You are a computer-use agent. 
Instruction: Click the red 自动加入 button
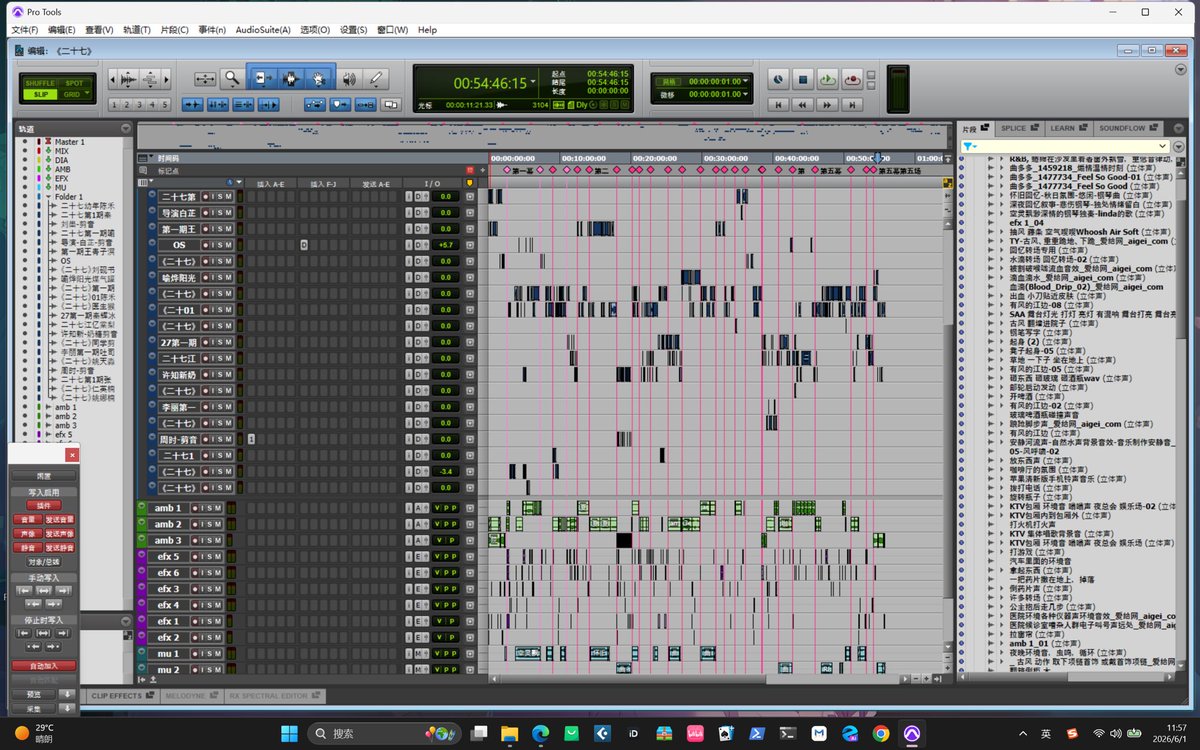[x=43, y=665]
